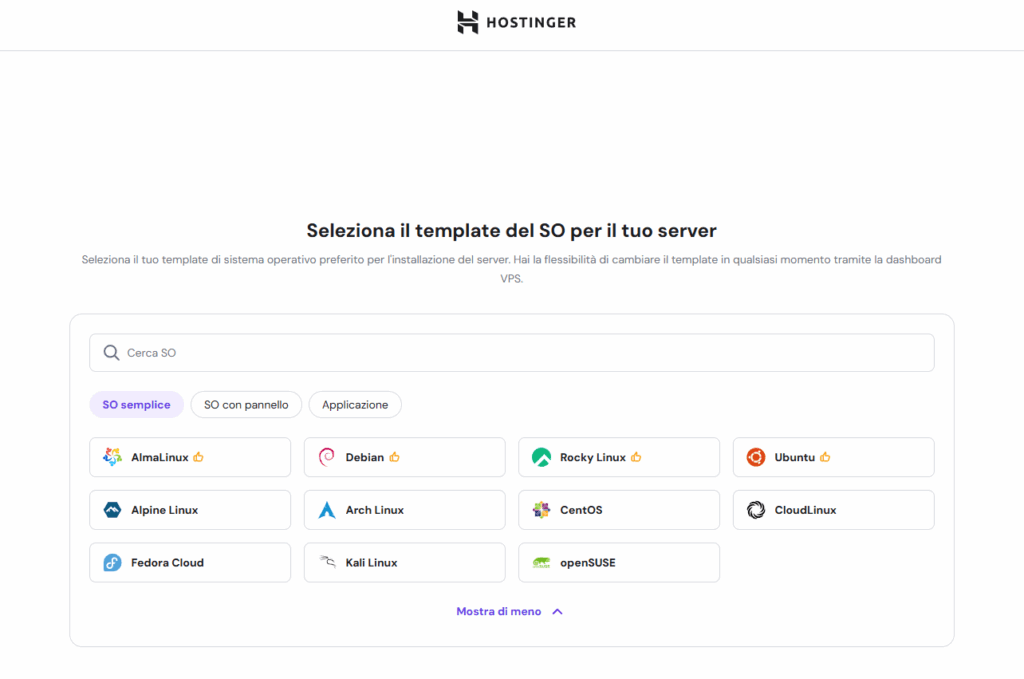Choose the Ubuntu label
The width and height of the screenshot is (1024, 679).
[795, 457]
